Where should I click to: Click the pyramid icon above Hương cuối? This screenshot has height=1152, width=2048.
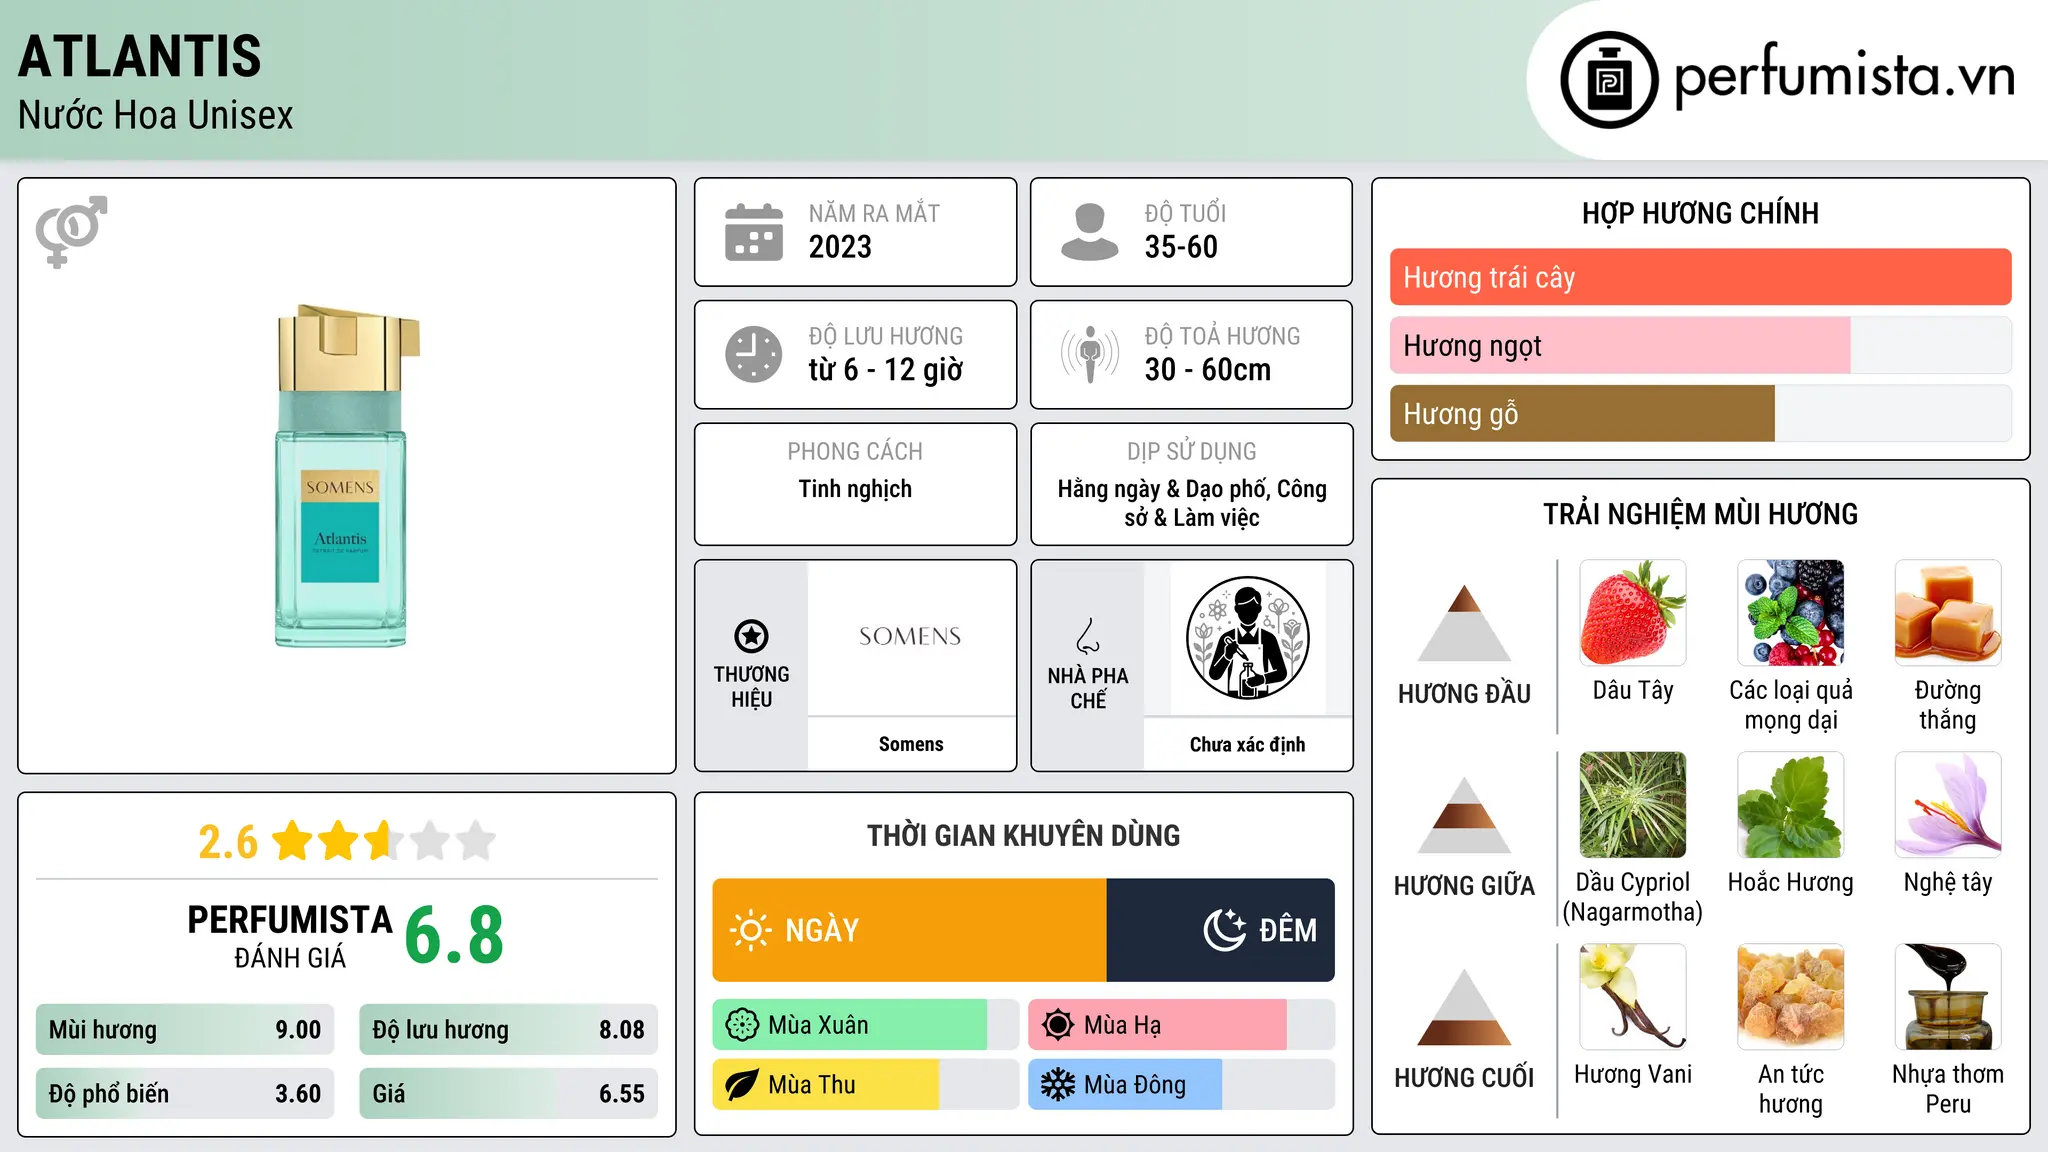[x=1464, y=1007]
